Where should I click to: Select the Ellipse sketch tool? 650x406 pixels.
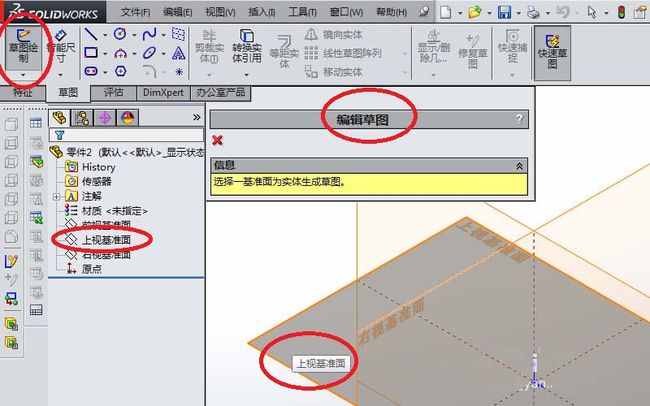149,53
